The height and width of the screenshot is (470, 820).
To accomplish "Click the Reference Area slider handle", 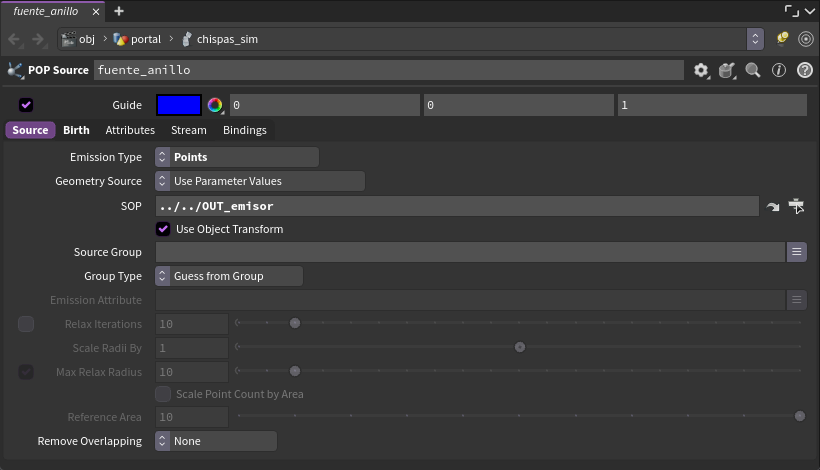I will point(800,416).
